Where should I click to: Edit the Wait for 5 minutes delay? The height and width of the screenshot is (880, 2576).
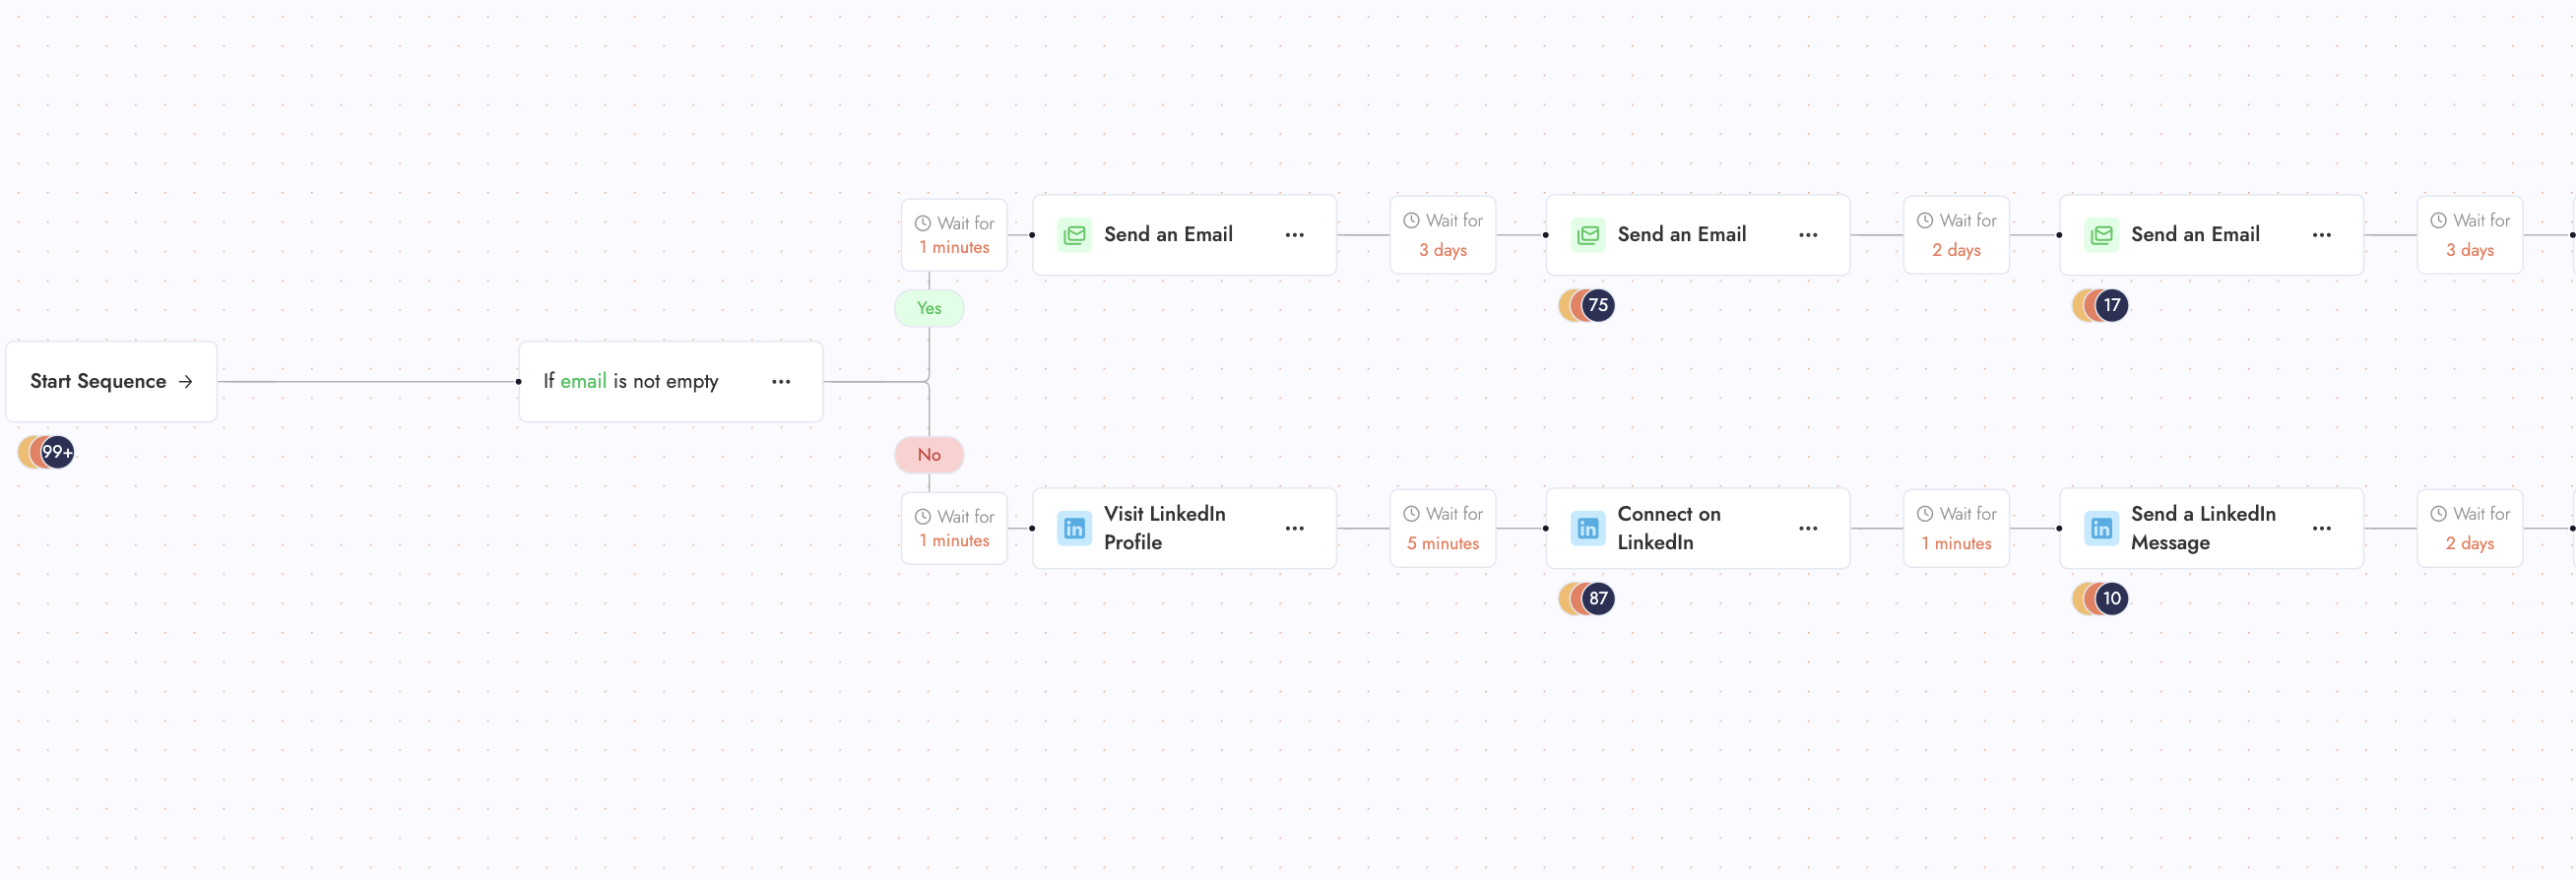(1442, 528)
